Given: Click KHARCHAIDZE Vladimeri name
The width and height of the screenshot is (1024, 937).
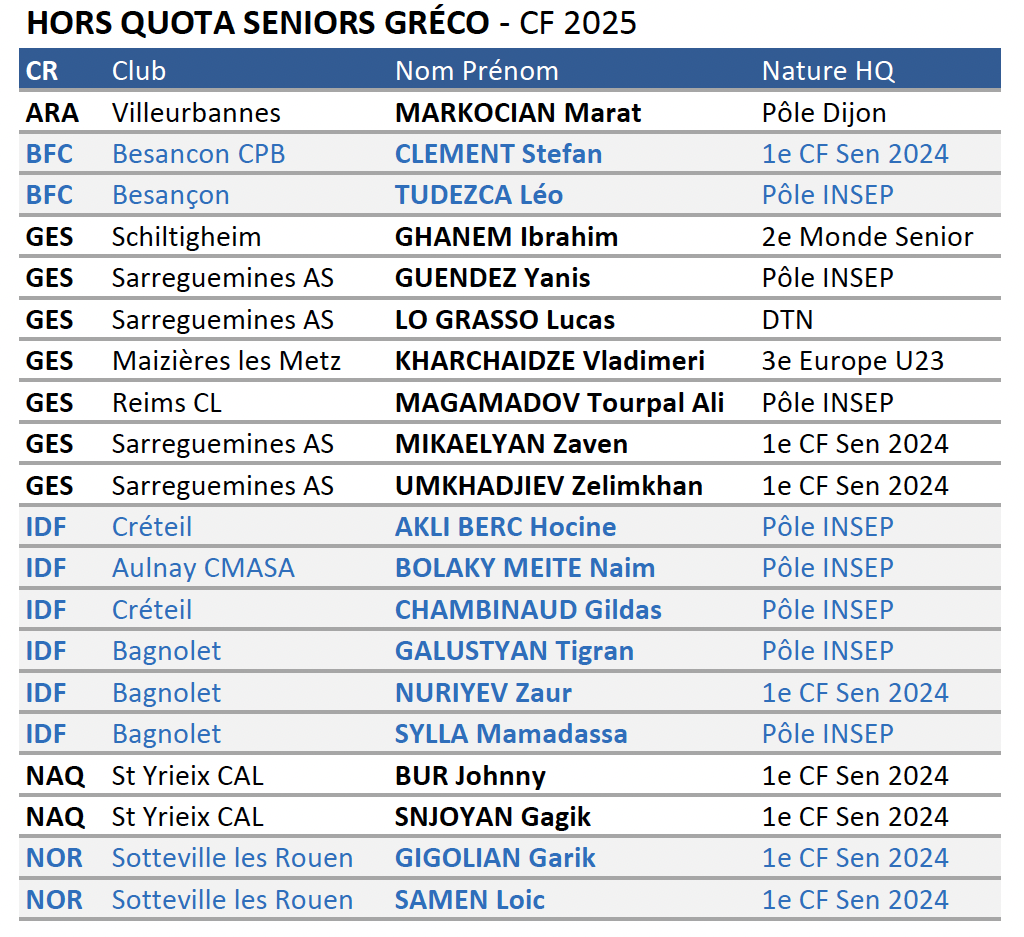Looking at the screenshot, I should pyautogui.click(x=550, y=361).
